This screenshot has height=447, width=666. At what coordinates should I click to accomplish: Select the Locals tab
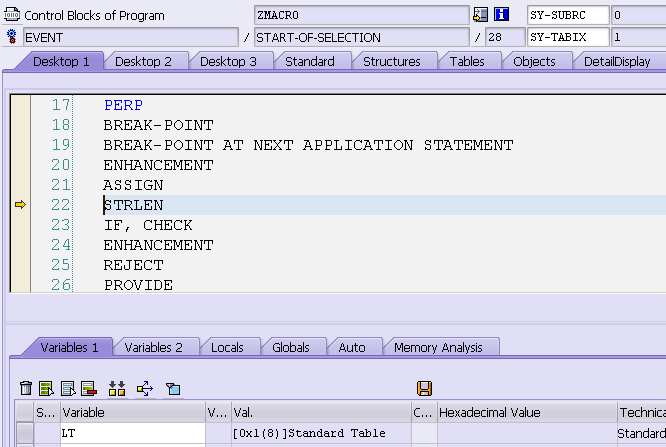227,348
